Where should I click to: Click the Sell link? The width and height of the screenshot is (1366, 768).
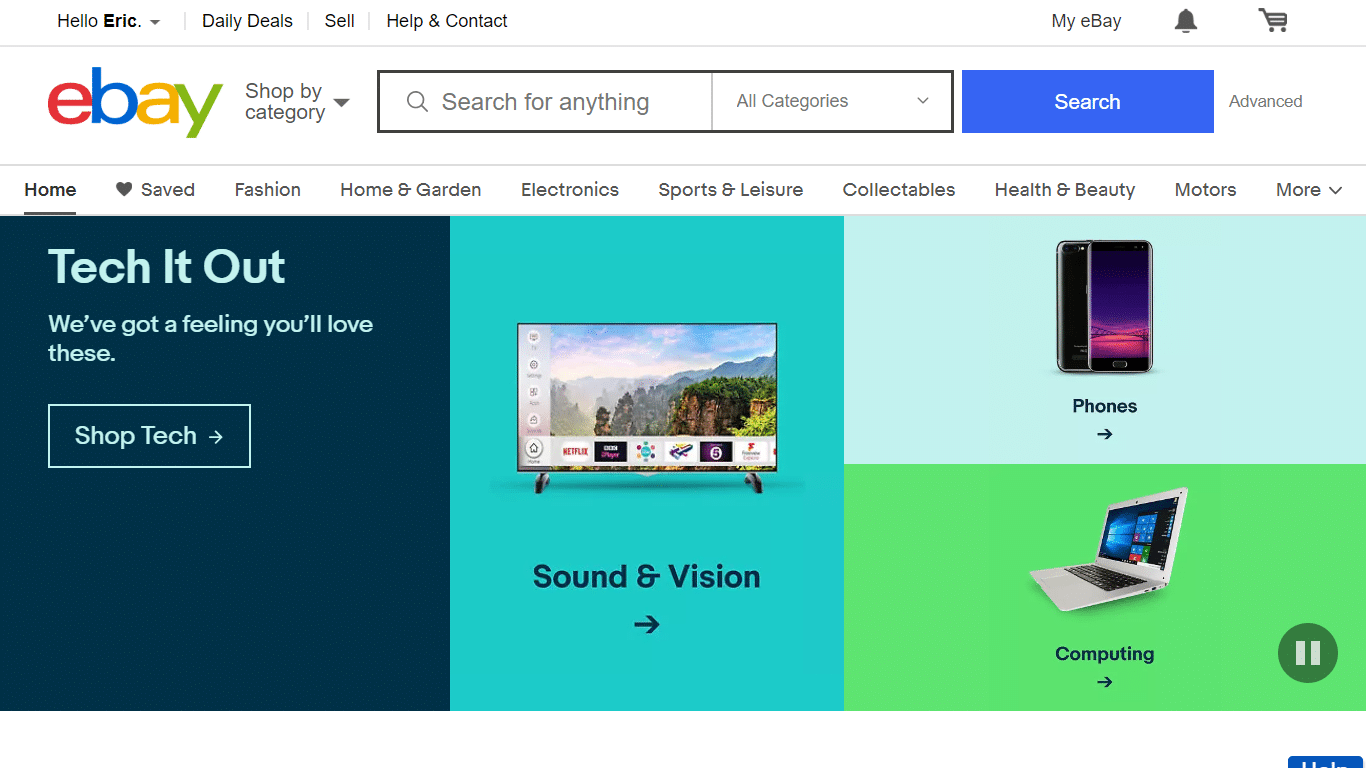click(339, 21)
